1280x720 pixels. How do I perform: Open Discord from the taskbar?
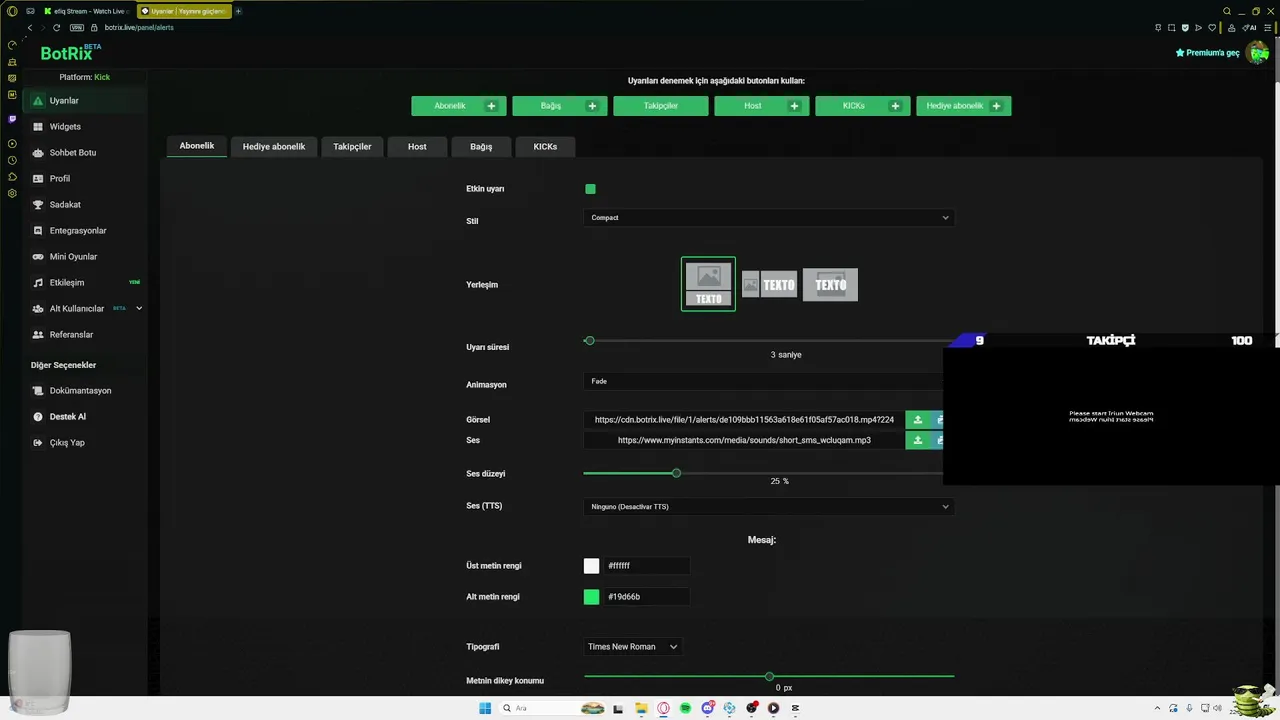[707, 708]
